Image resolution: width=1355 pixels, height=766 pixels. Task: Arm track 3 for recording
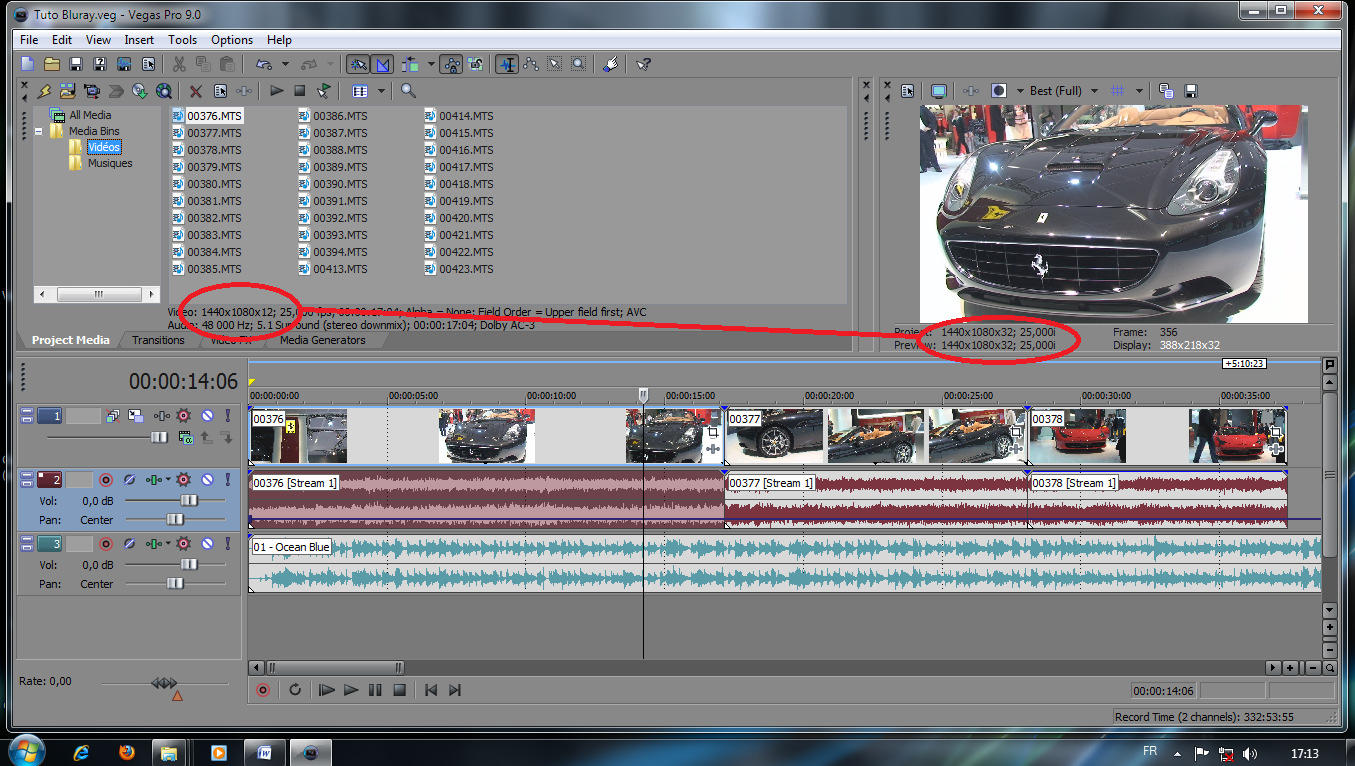105,544
